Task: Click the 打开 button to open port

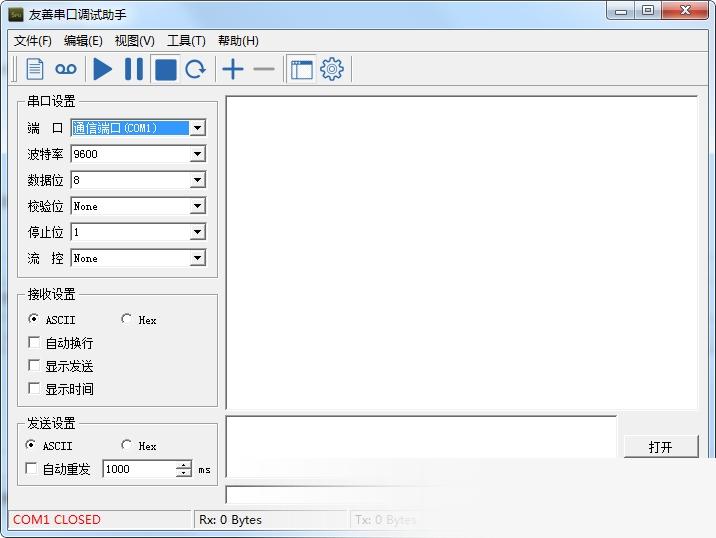Action: (x=661, y=447)
